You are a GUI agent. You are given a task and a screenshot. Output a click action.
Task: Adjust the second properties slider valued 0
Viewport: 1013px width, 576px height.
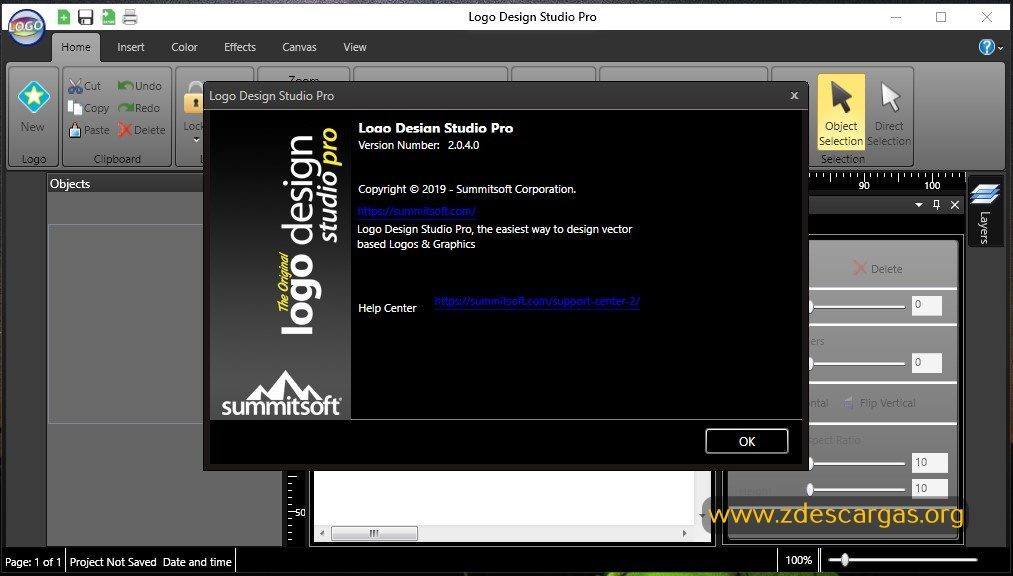click(x=857, y=363)
